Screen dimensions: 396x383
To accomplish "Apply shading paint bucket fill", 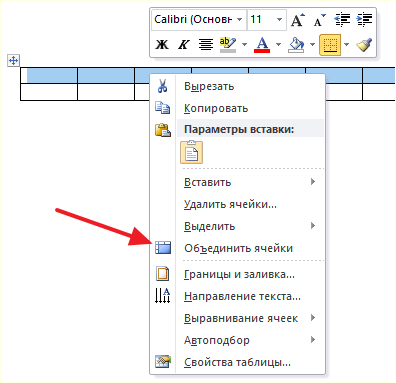I will click(296, 44).
